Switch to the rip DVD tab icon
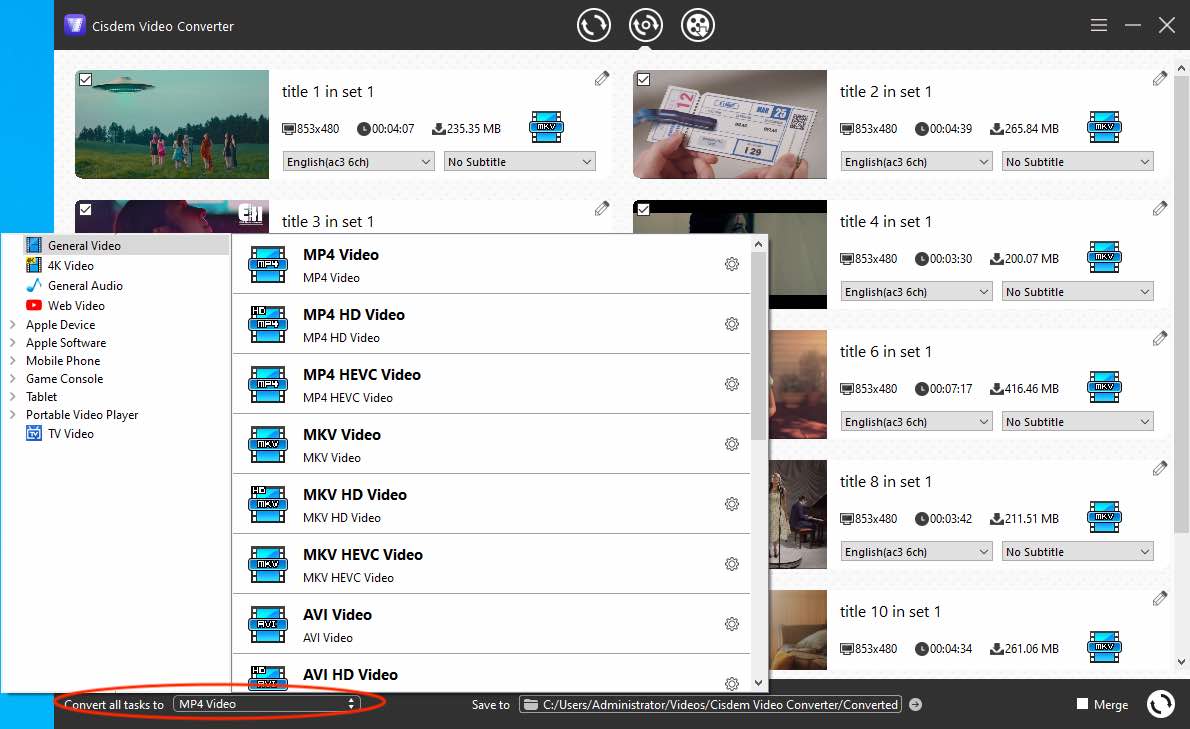 point(646,25)
